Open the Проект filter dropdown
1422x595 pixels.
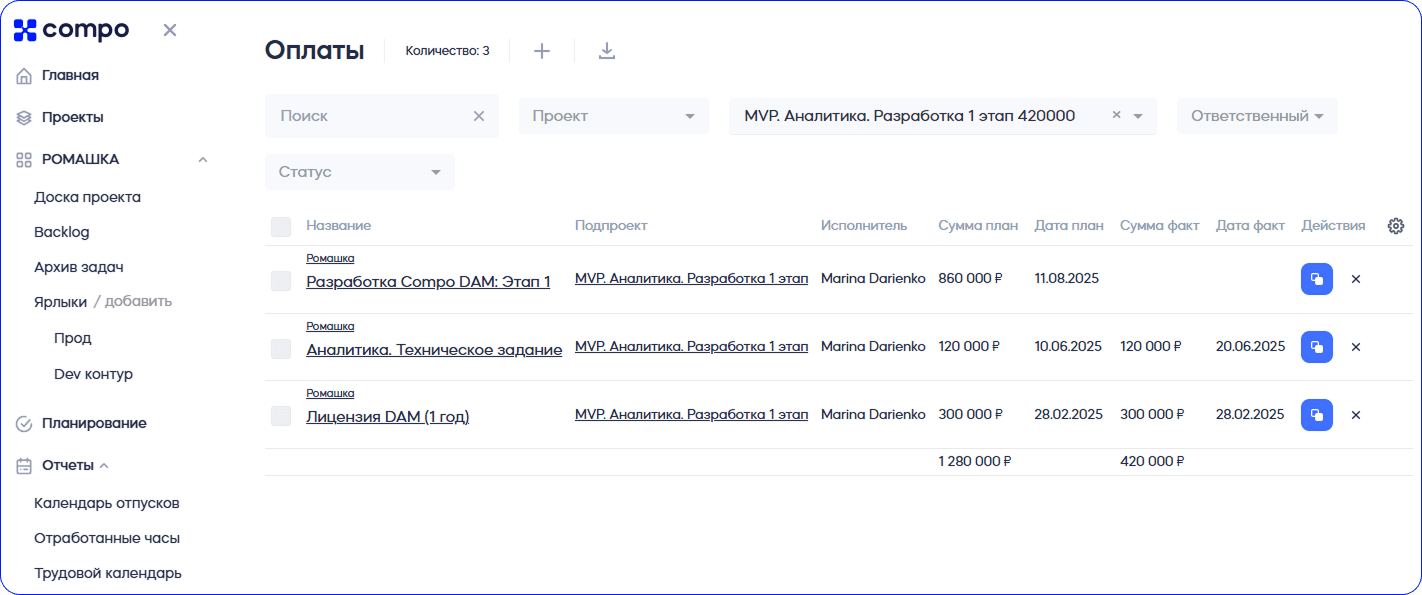[613, 116]
